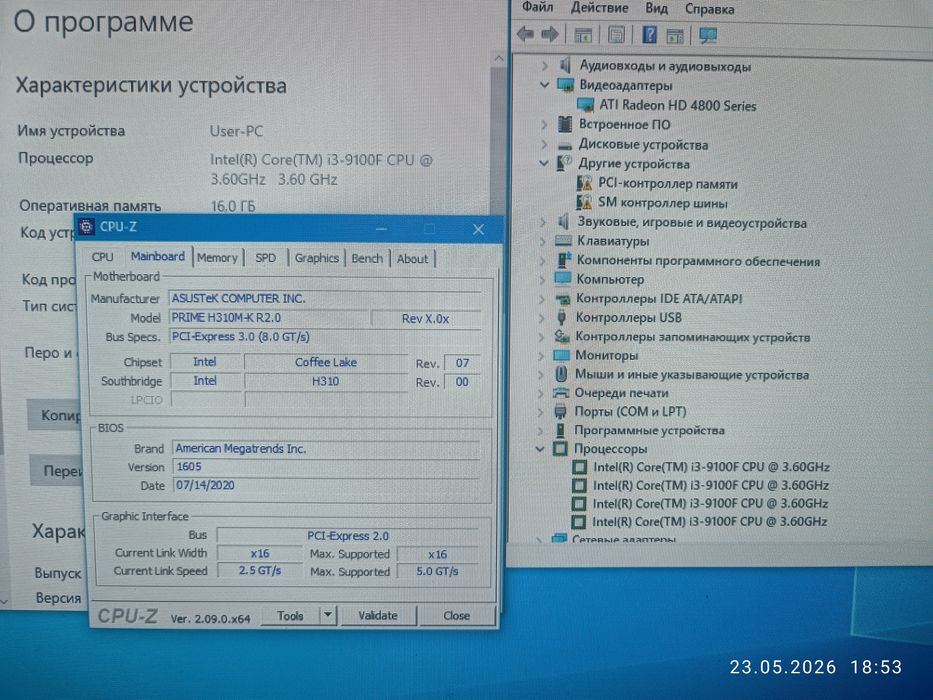Click the PRIME H310M-K R2.0 model field
The width and height of the screenshot is (933, 700).
[x=269, y=318]
